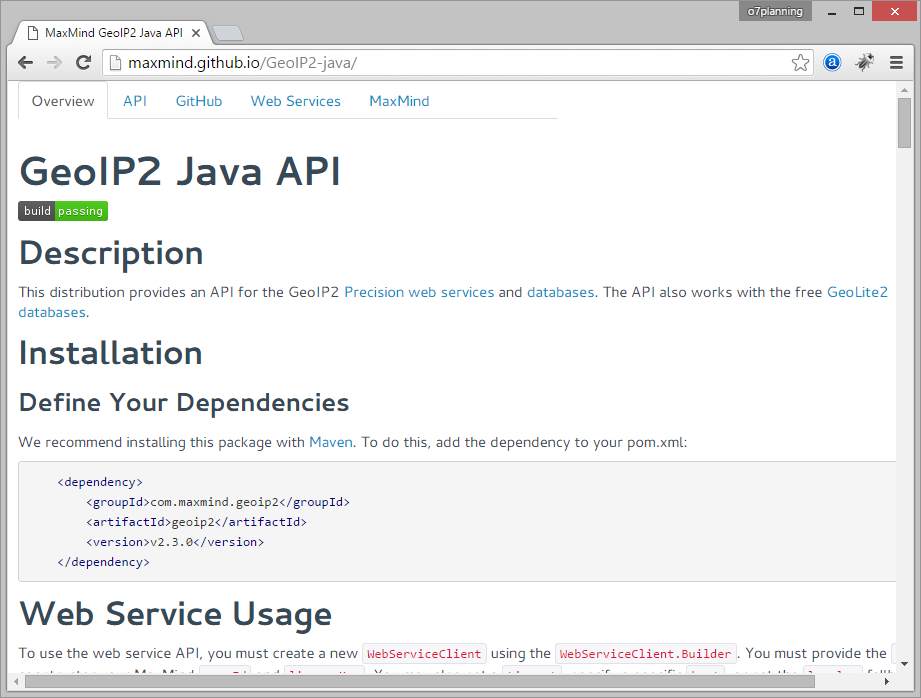Click the o7planning profile label
Image resolution: width=921 pixels, height=698 pixels.
[775, 11]
